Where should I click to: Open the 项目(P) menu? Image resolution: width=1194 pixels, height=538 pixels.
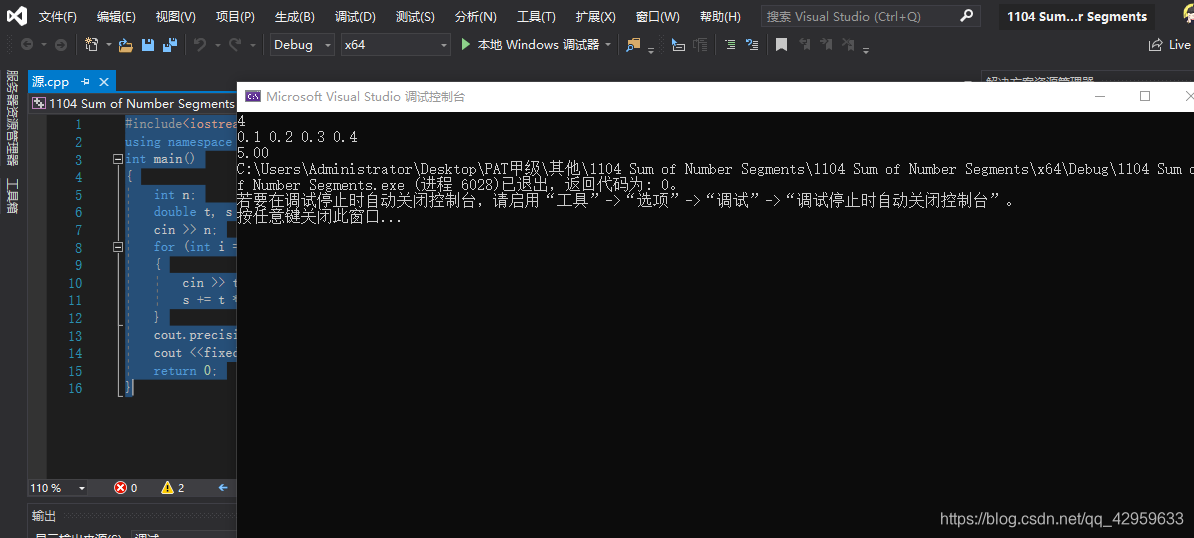pos(235,17)
